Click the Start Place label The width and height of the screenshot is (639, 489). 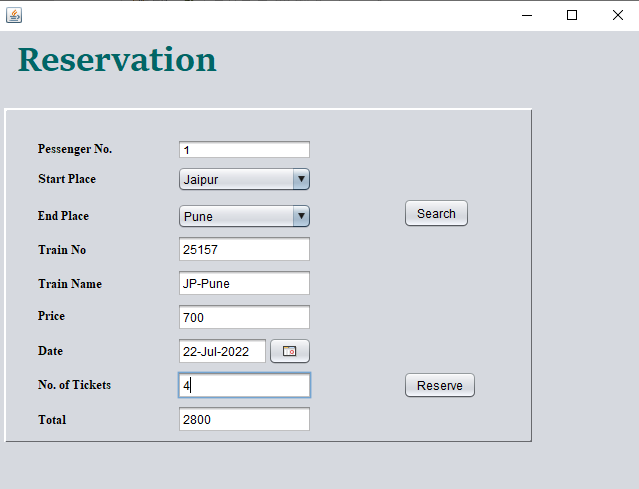[x=67, y=179]
